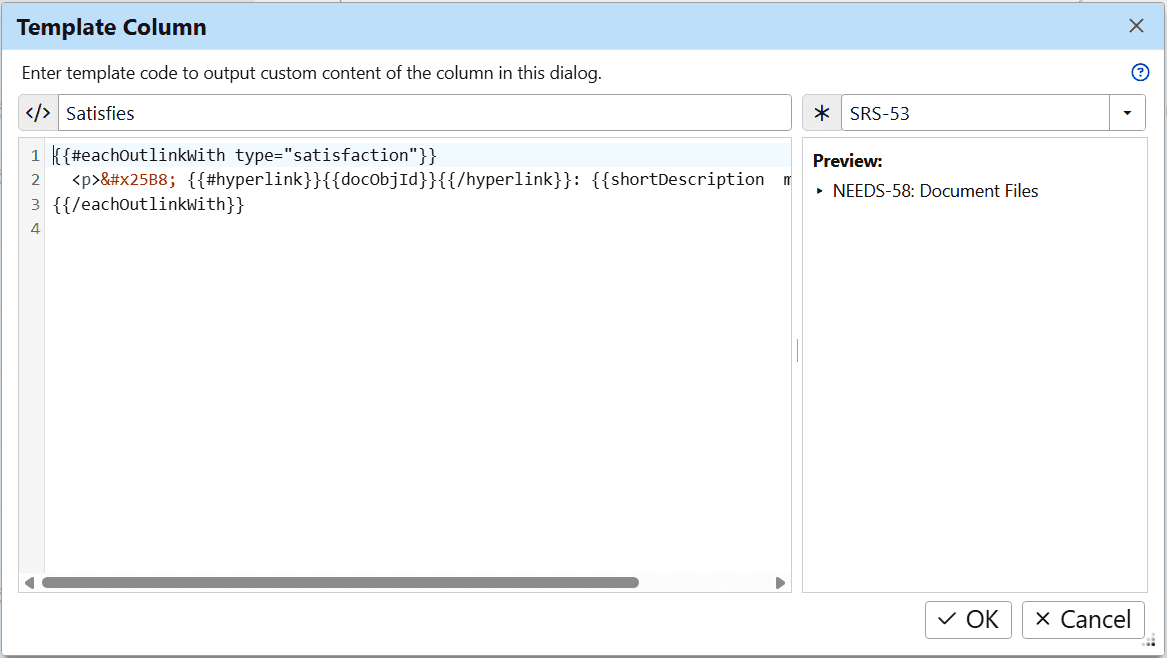1167x658 pixels.
Task: Click the left arrow of the editor scrollbar
Action: coord(29,581)
